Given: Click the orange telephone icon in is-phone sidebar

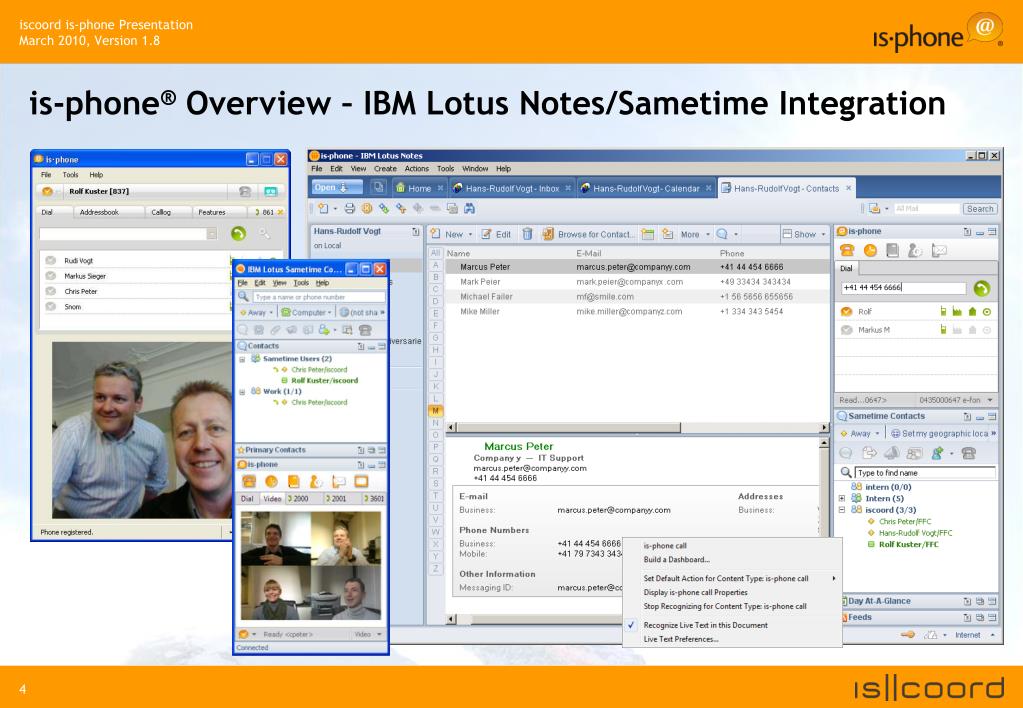Looking at the screenshot, I should click(846, 252).
